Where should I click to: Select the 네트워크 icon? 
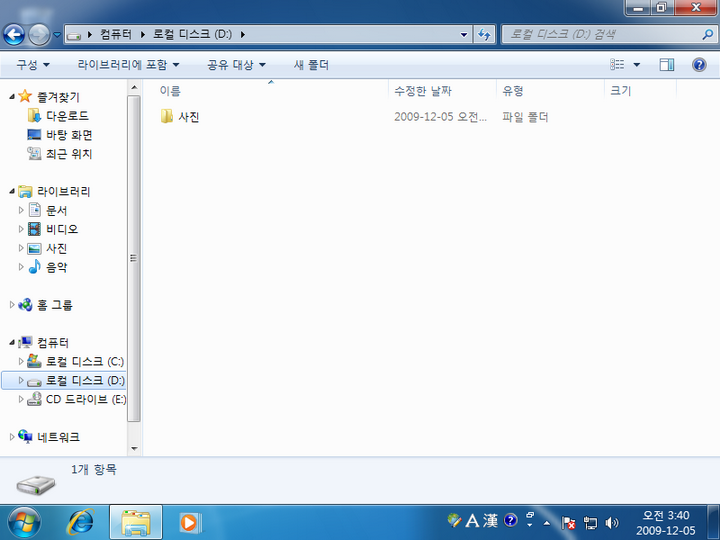pos(25,436)
